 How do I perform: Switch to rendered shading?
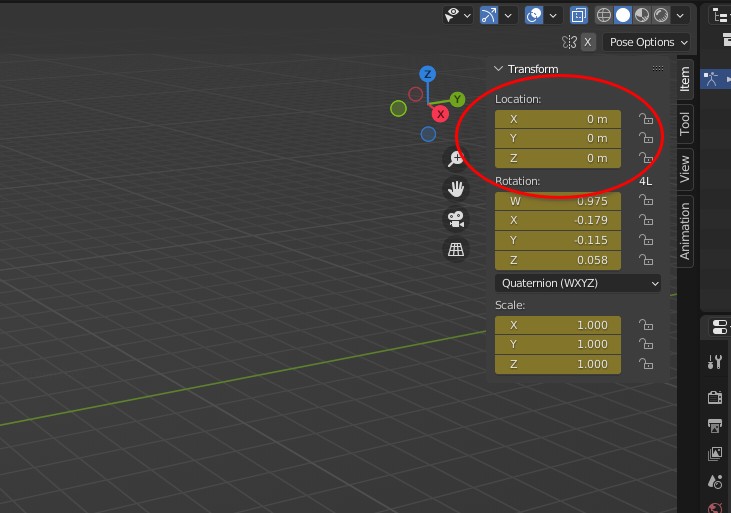[661, 15]
